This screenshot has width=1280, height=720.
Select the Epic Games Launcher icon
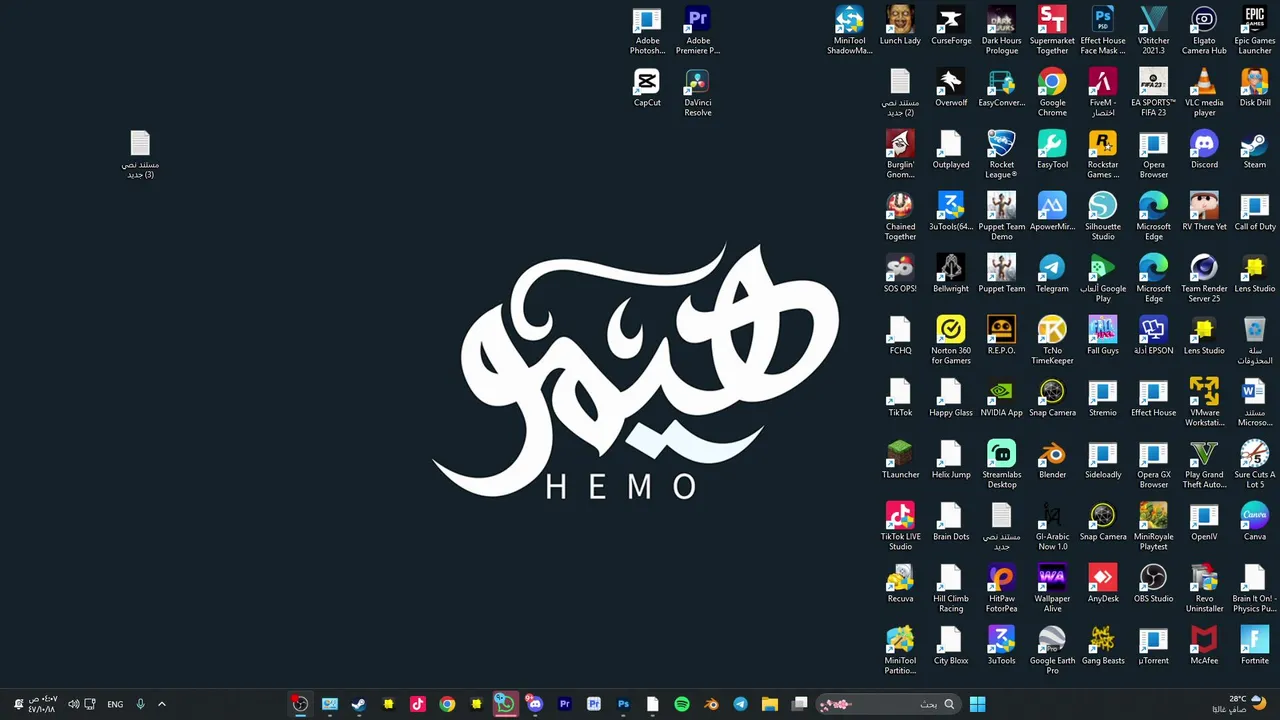pyautogui.click(x=1255, y=31)
